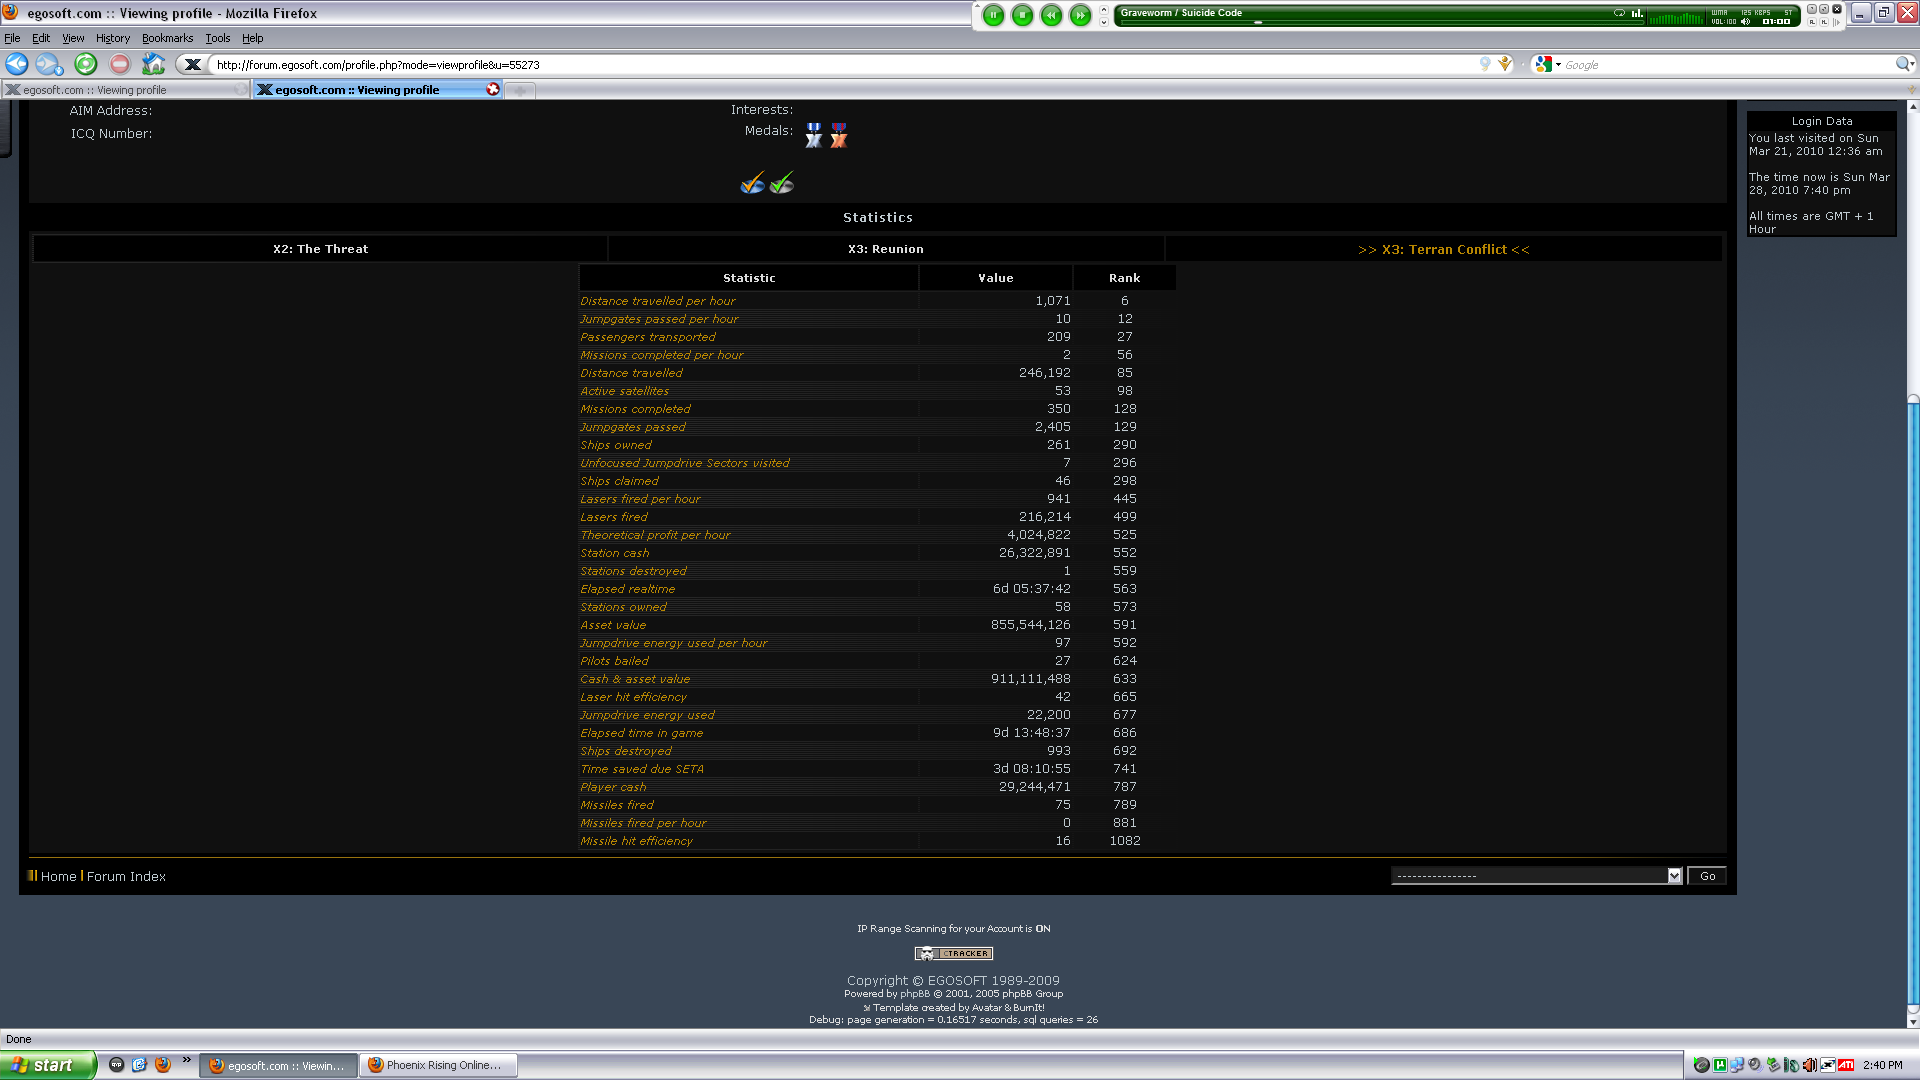Image resolution: width=1920 pixels, height=1080 pixels.
Task: Open the Bookmarks menu
Action: (167, 38)
